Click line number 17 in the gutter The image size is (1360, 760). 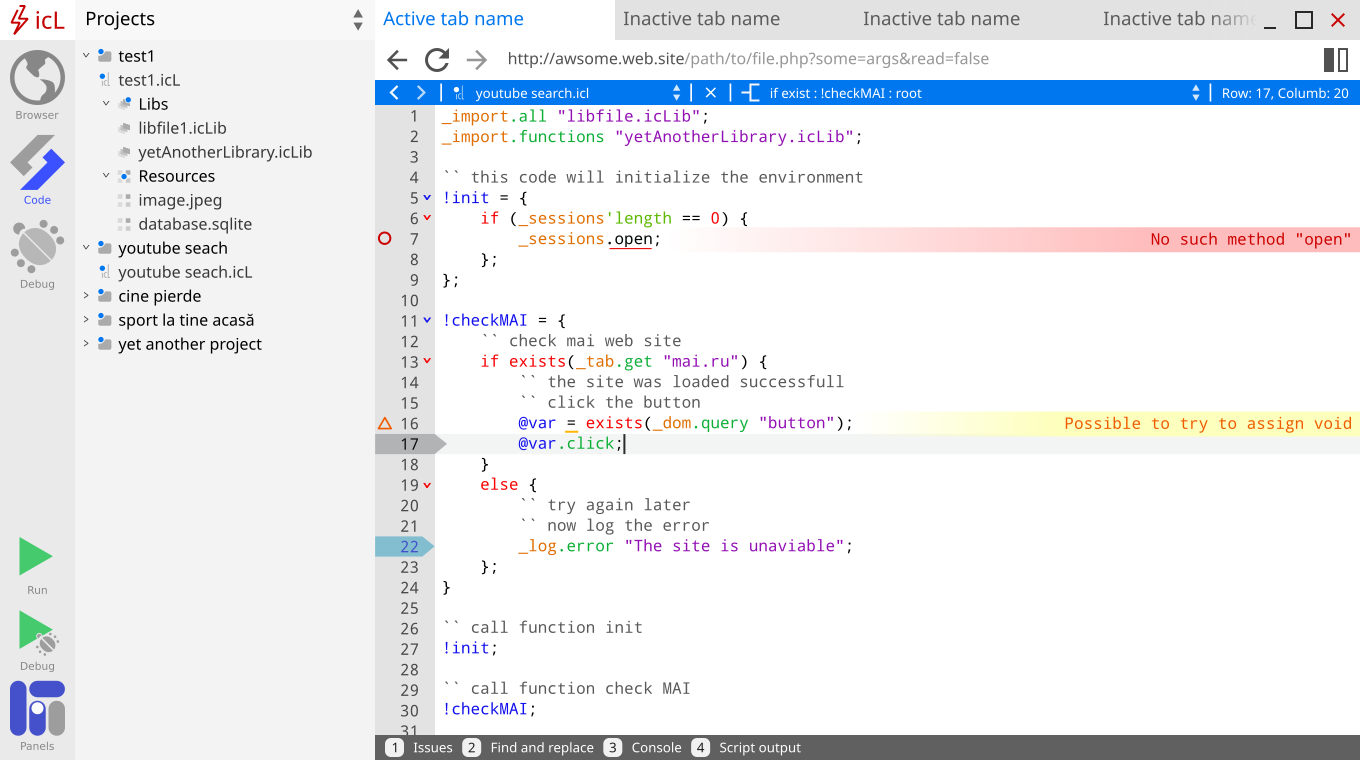point(410,444)
